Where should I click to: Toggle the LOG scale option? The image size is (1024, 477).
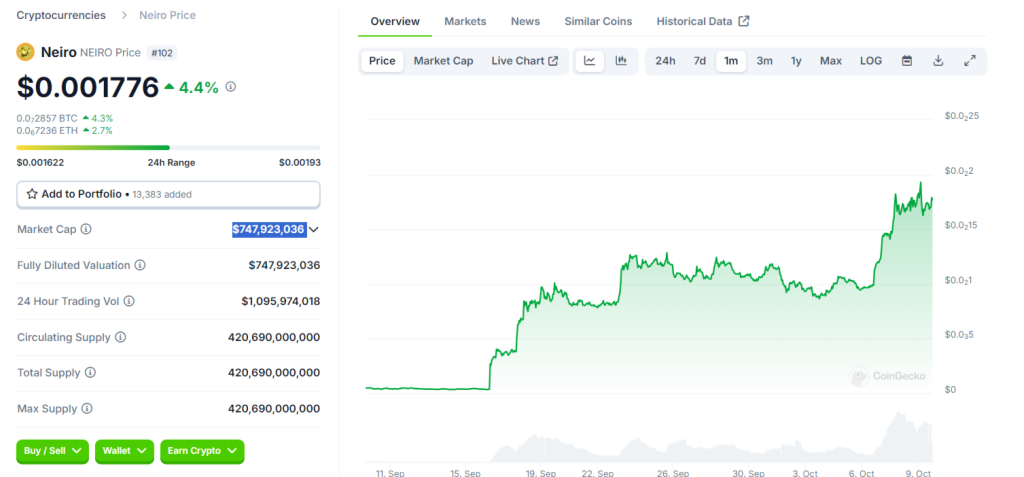pos(871,61)
